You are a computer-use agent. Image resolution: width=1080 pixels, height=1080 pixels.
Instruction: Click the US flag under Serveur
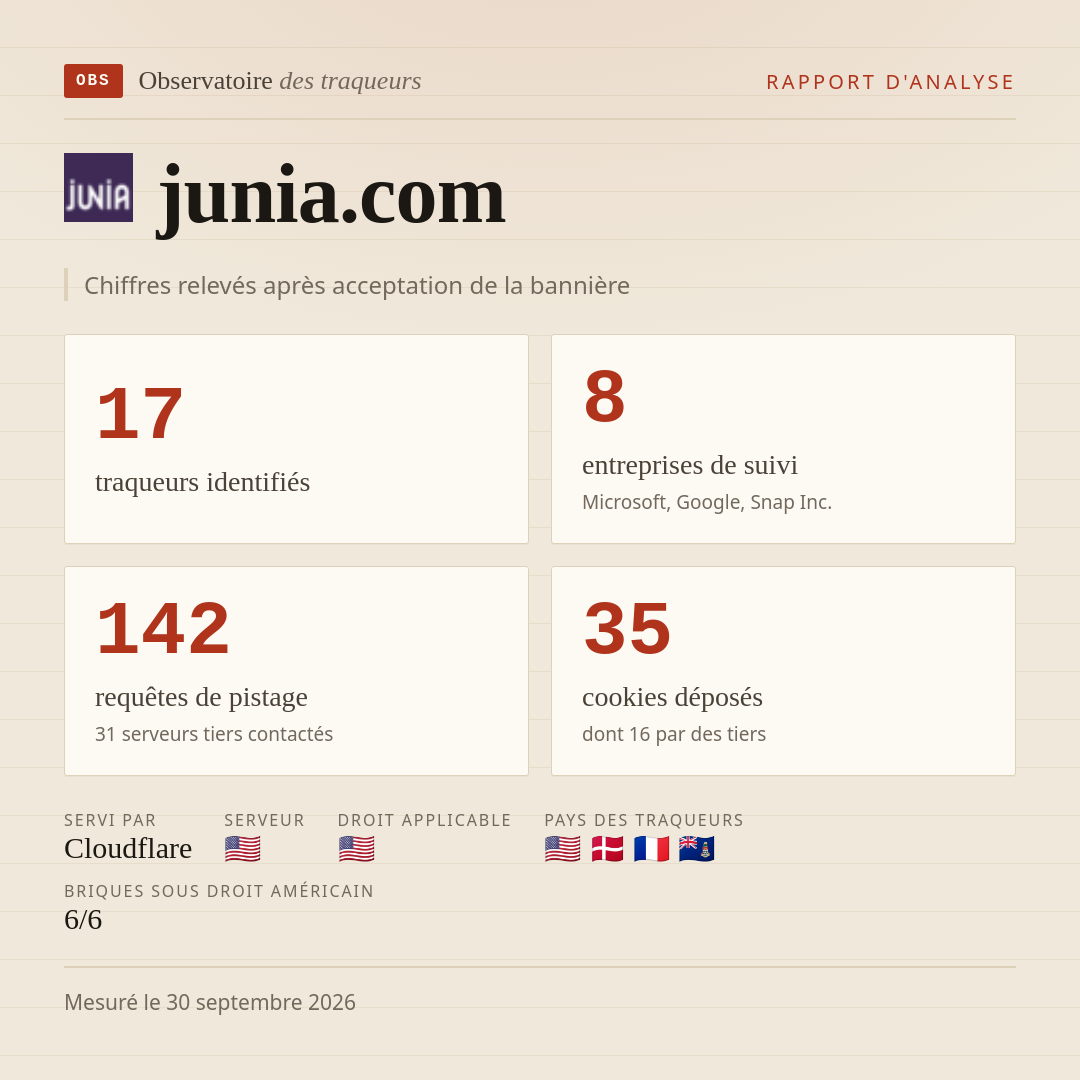(x=242, y=849)
